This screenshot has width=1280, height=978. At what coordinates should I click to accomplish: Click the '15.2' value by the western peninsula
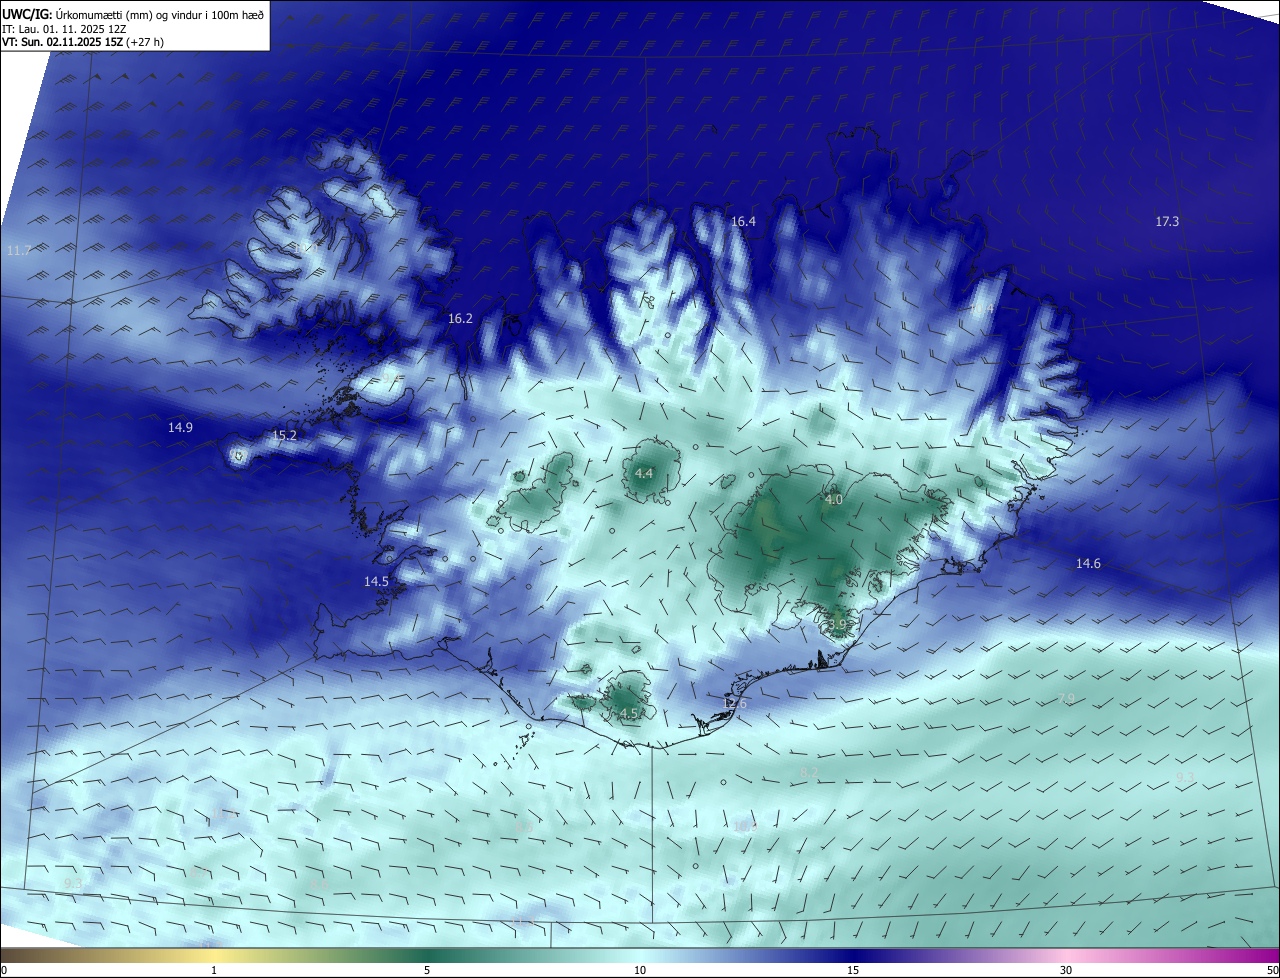pyautogui.click(x=285, y=436)
